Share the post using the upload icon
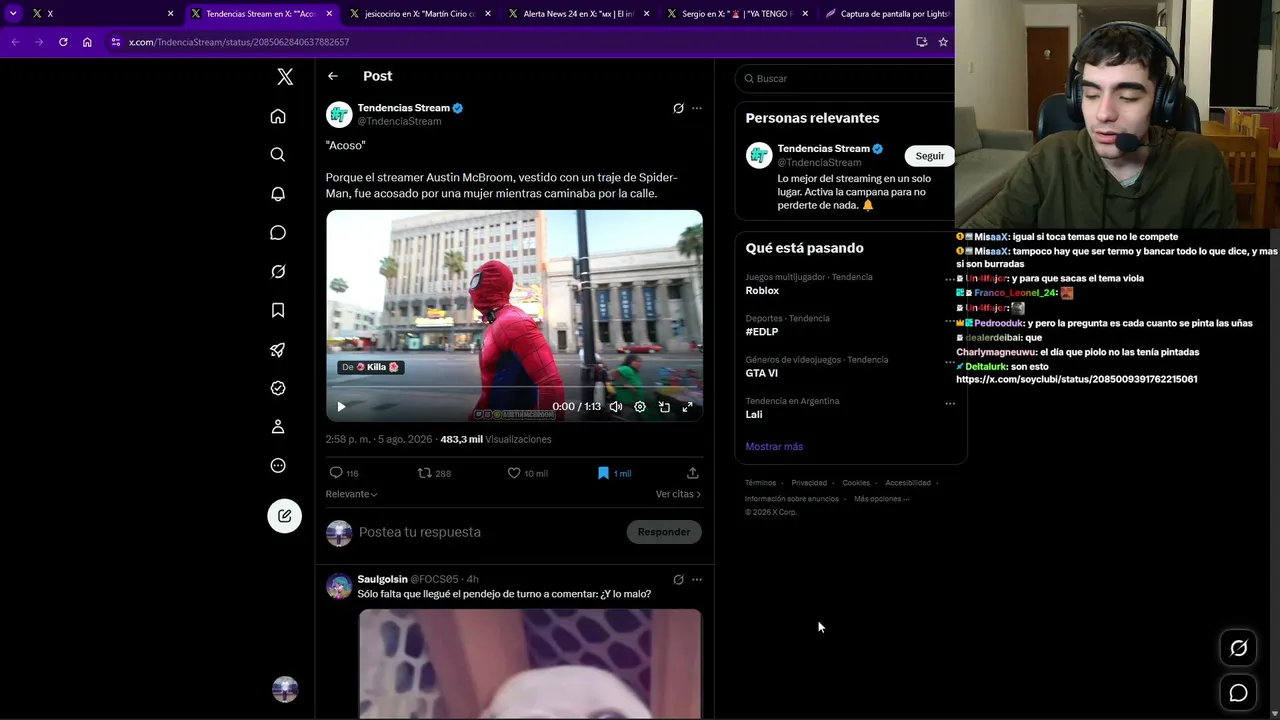 (x=692, y=473)
